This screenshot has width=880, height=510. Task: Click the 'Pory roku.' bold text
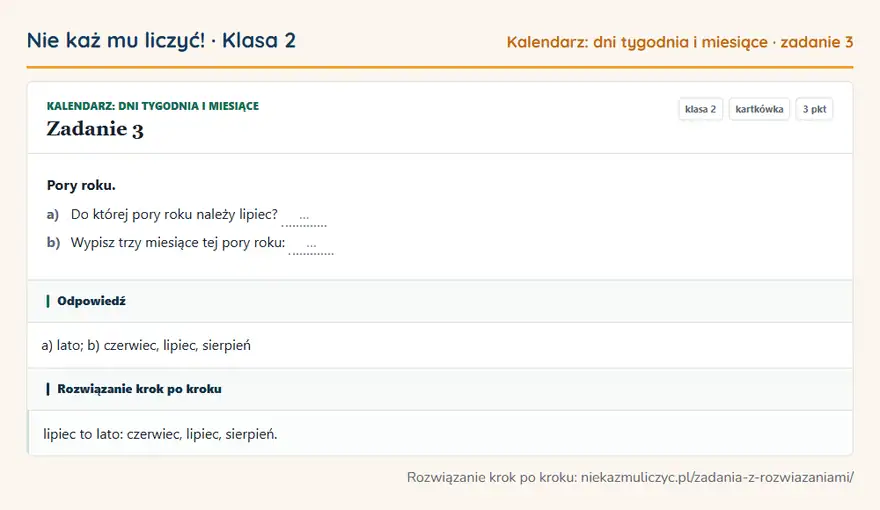point(81,185)
